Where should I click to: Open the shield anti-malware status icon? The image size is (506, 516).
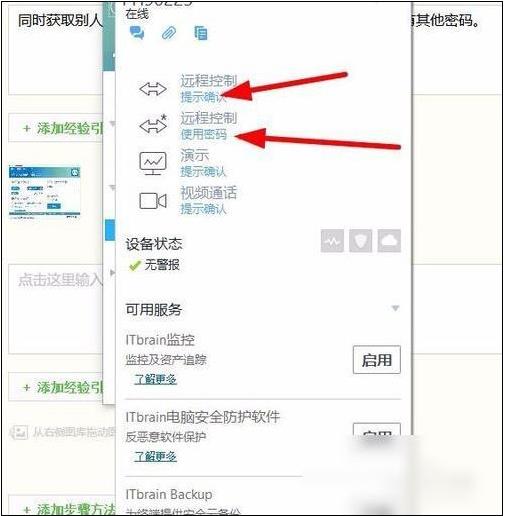pyautogui.click(x=361, y=241)
